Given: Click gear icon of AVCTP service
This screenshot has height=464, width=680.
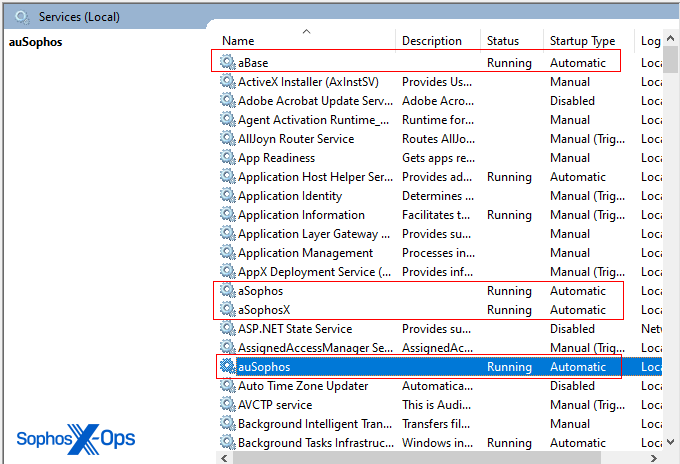Looking at the screenshot, I should click(228, 405).
